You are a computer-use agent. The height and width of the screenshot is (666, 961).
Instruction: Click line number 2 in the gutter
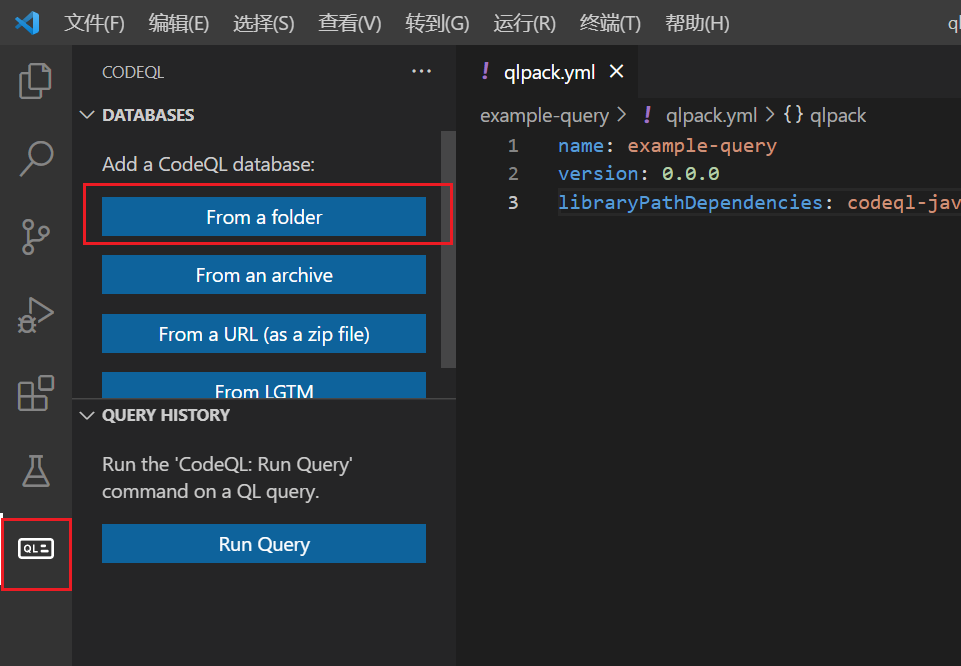(x=513, y=174)
